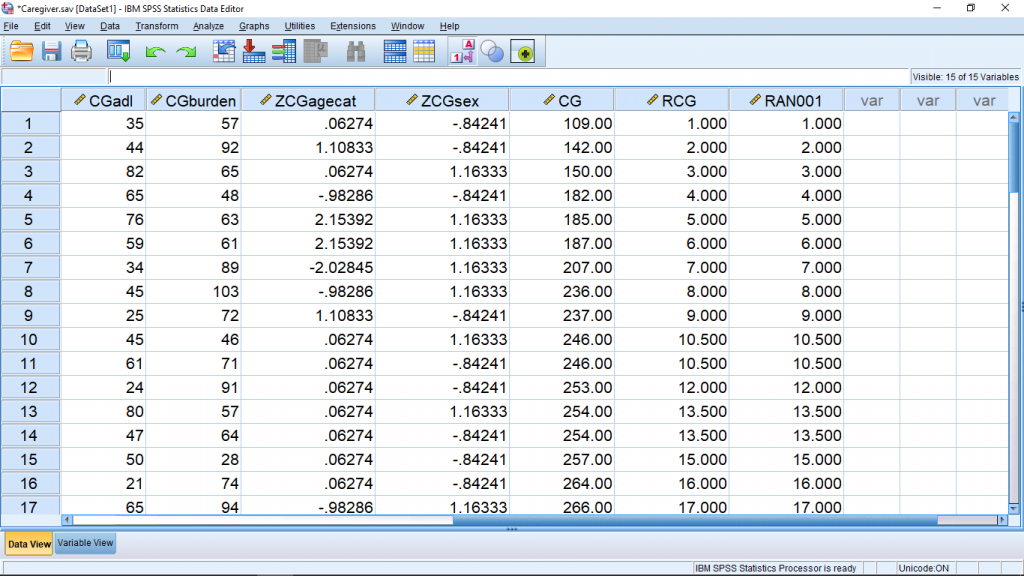Open the Analyze menu

(207, 26)
